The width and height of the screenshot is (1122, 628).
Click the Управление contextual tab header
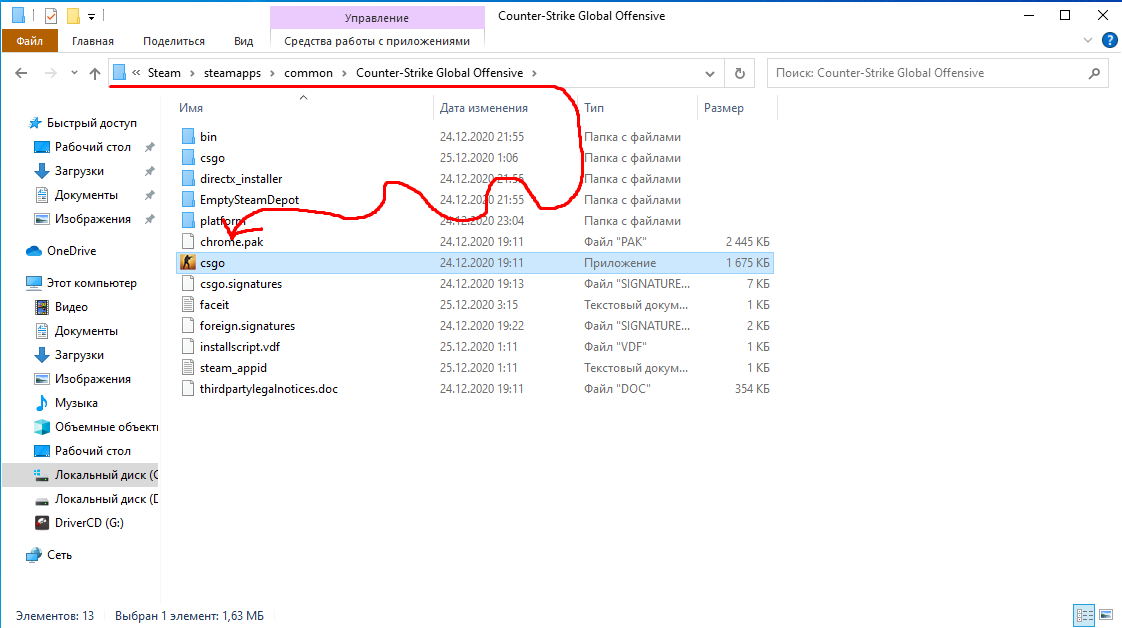click(x=377, y=17)
